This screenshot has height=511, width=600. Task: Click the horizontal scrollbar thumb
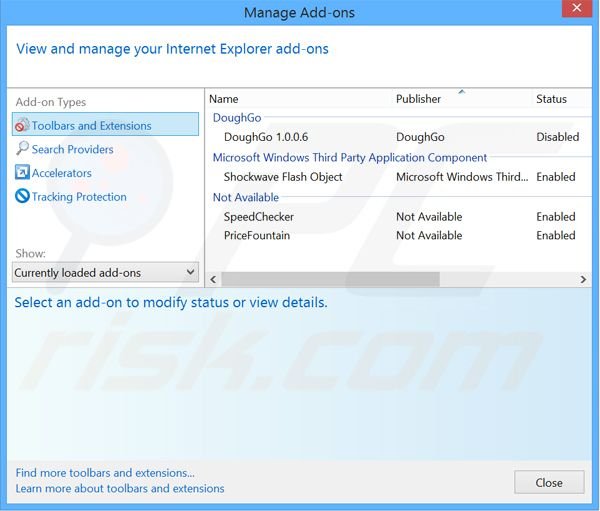click(x=331, y=279)
